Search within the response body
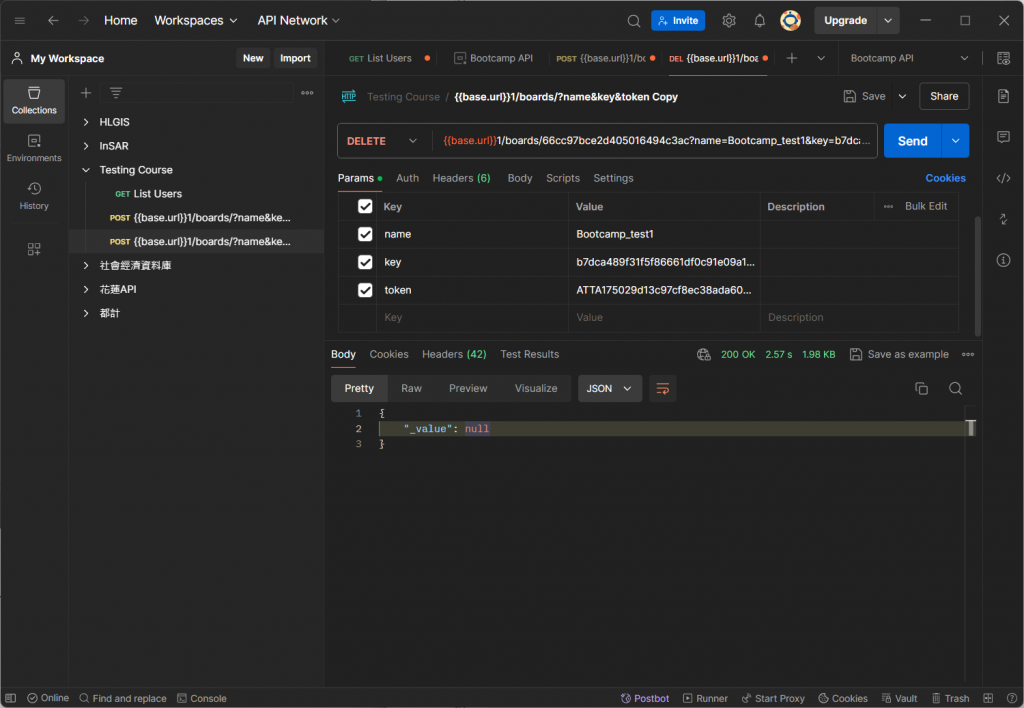The image size is (1024, 708). click(955, 389)
